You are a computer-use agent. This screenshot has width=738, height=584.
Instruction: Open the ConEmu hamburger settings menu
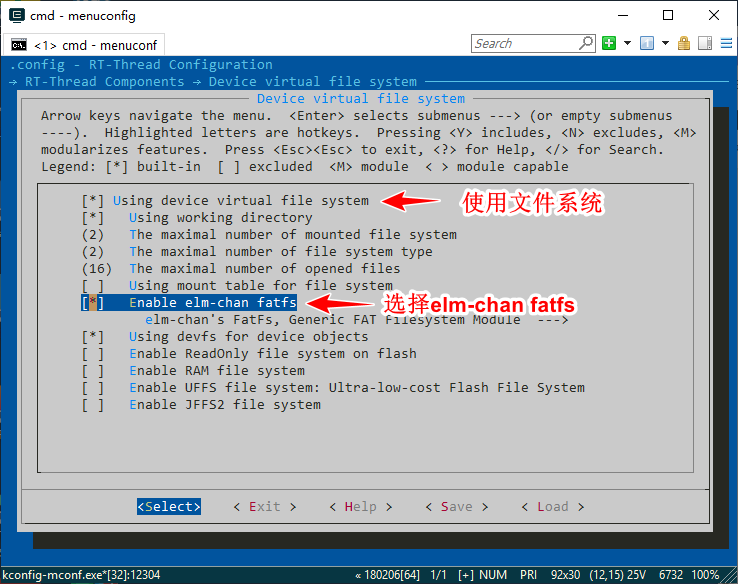coord(725,43)
